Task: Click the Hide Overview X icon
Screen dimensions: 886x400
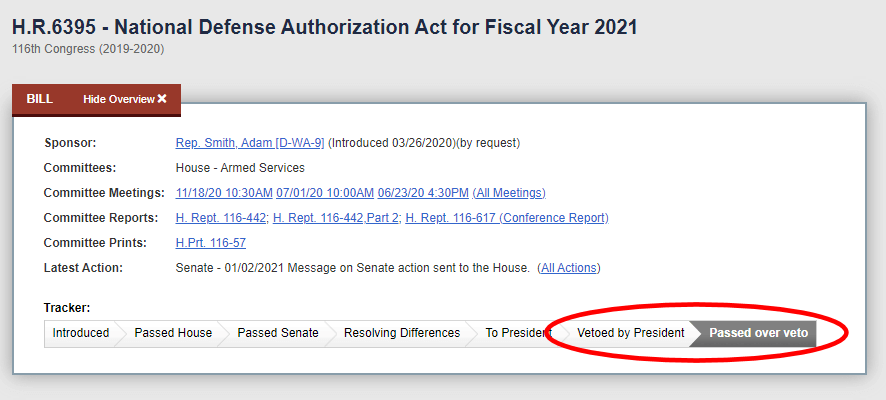Action: (162, 99)
